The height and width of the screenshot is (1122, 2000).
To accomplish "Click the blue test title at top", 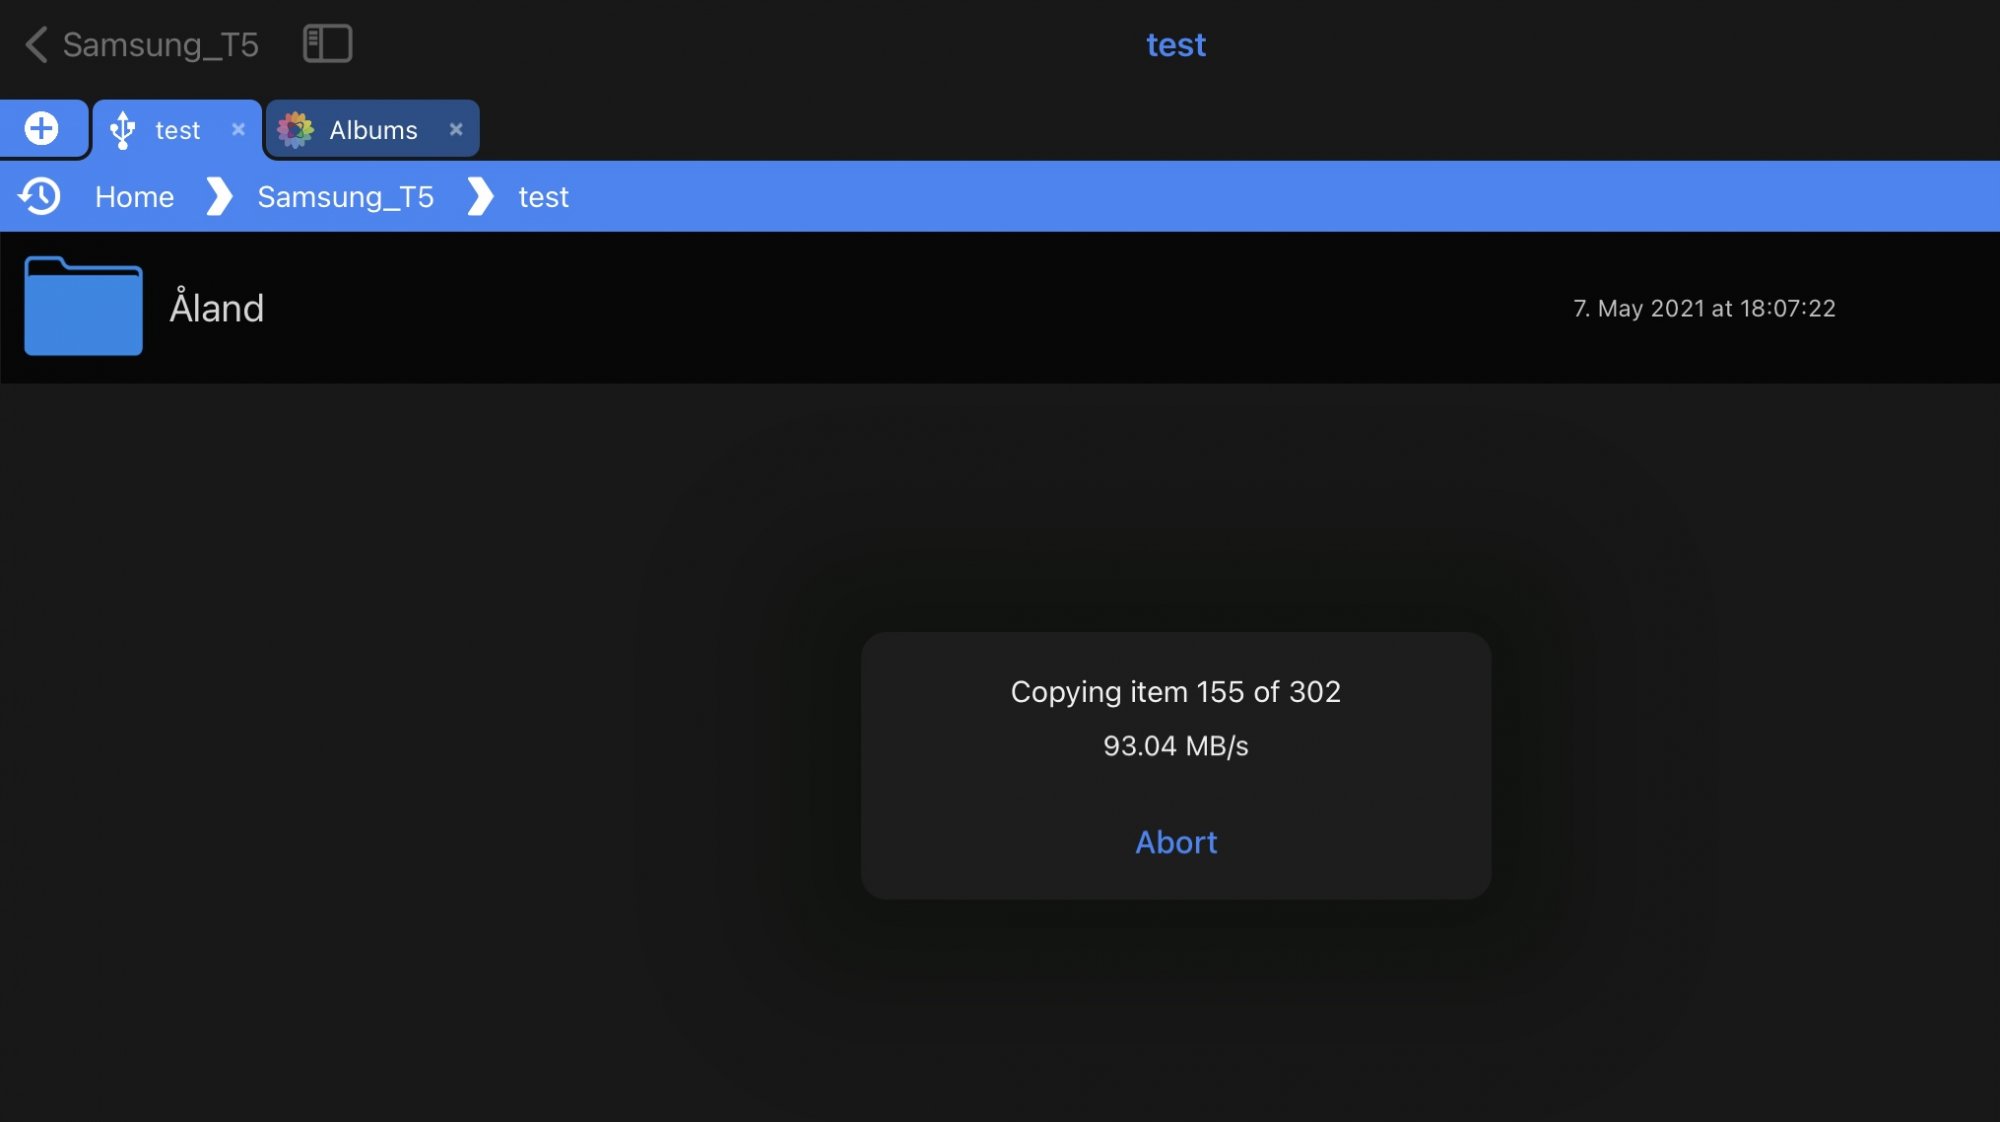I will pyautogui.click(x=1176, y=45).
